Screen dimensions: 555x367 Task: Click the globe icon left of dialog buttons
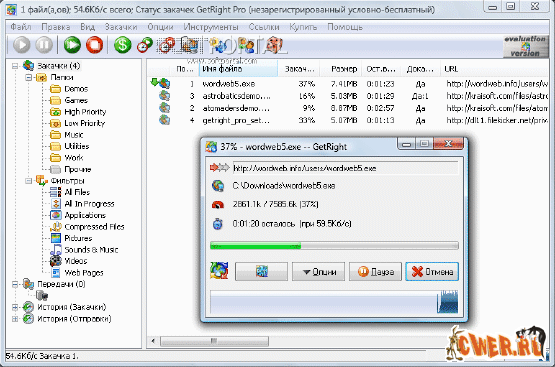[219, 271]
